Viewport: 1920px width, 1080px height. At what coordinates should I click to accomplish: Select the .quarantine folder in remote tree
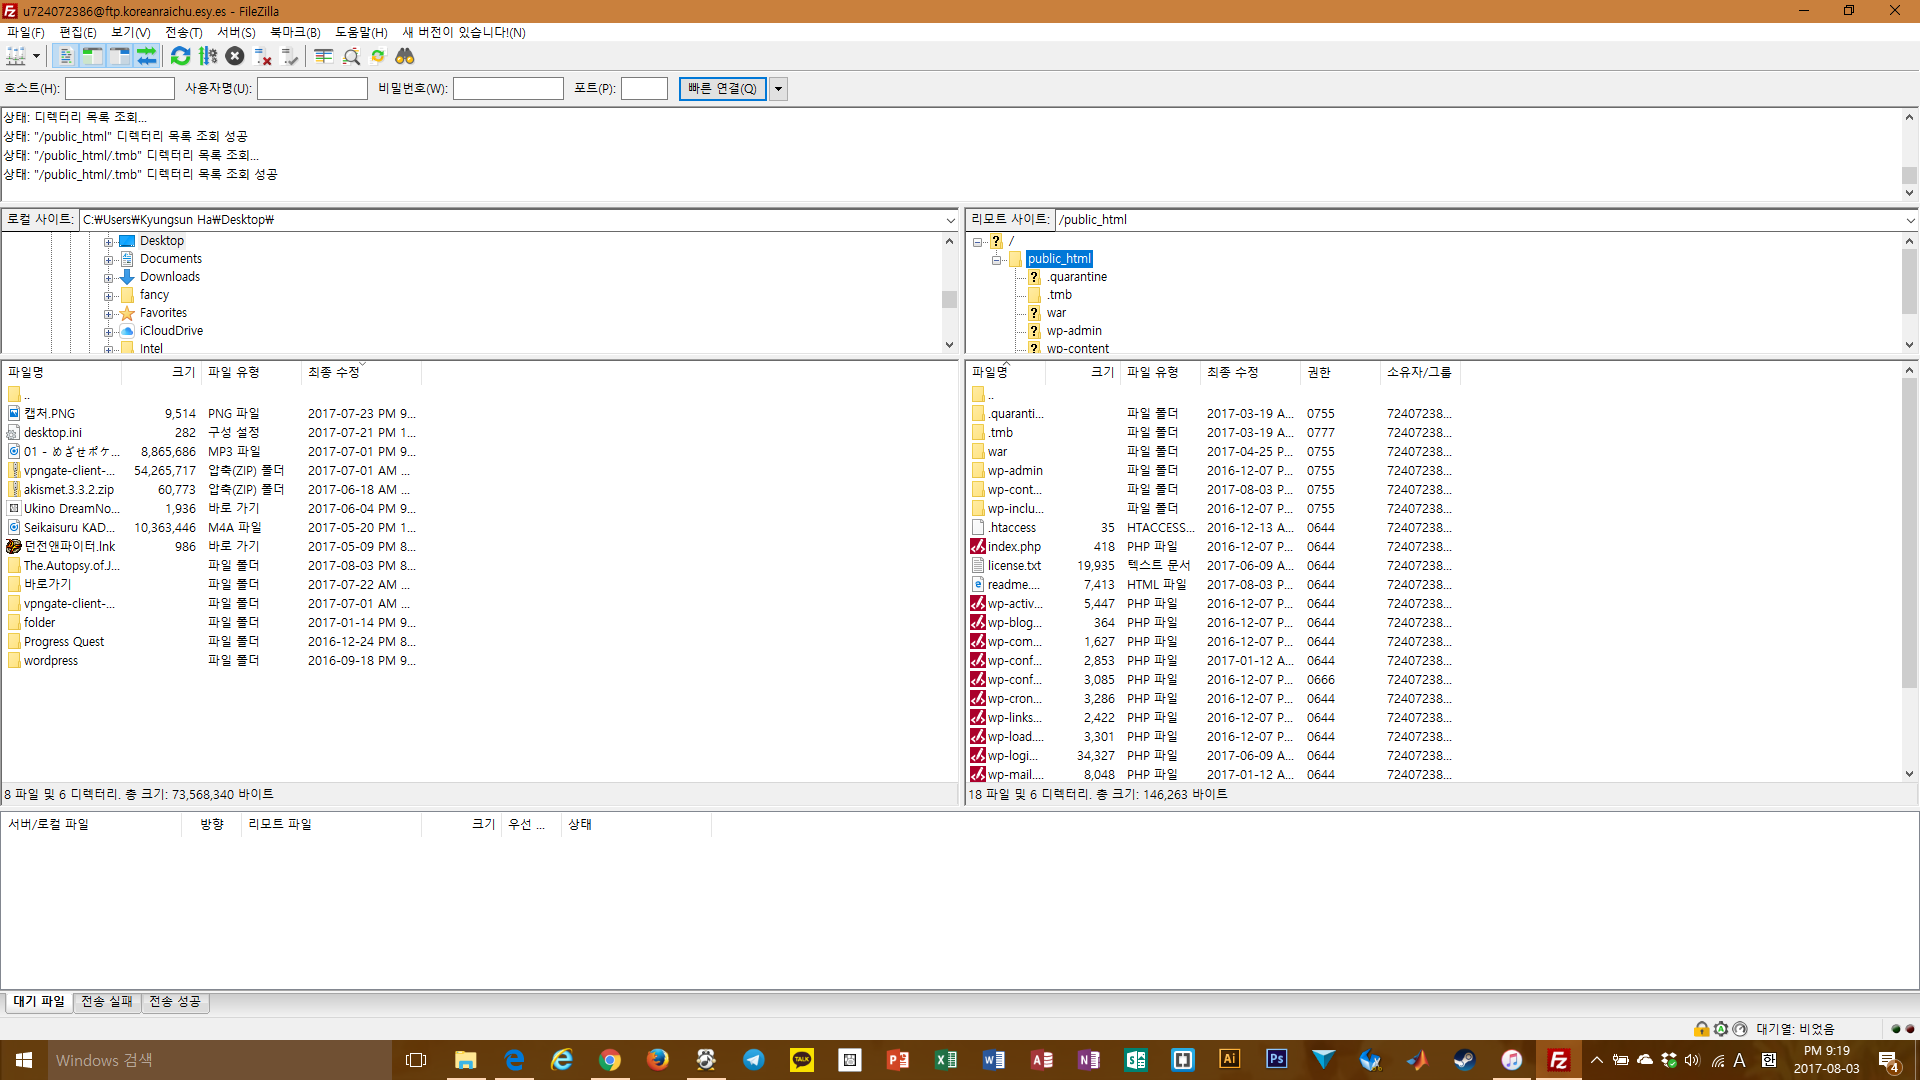(x=1077, y=277)
